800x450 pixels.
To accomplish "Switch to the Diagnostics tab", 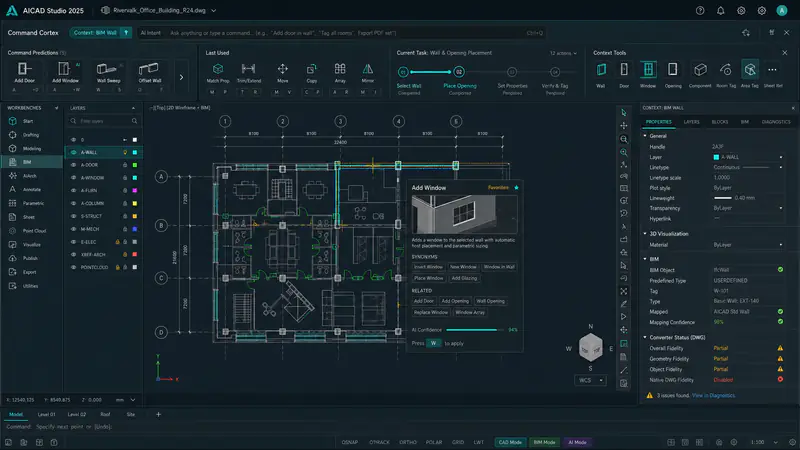I will tap(776, 122).
